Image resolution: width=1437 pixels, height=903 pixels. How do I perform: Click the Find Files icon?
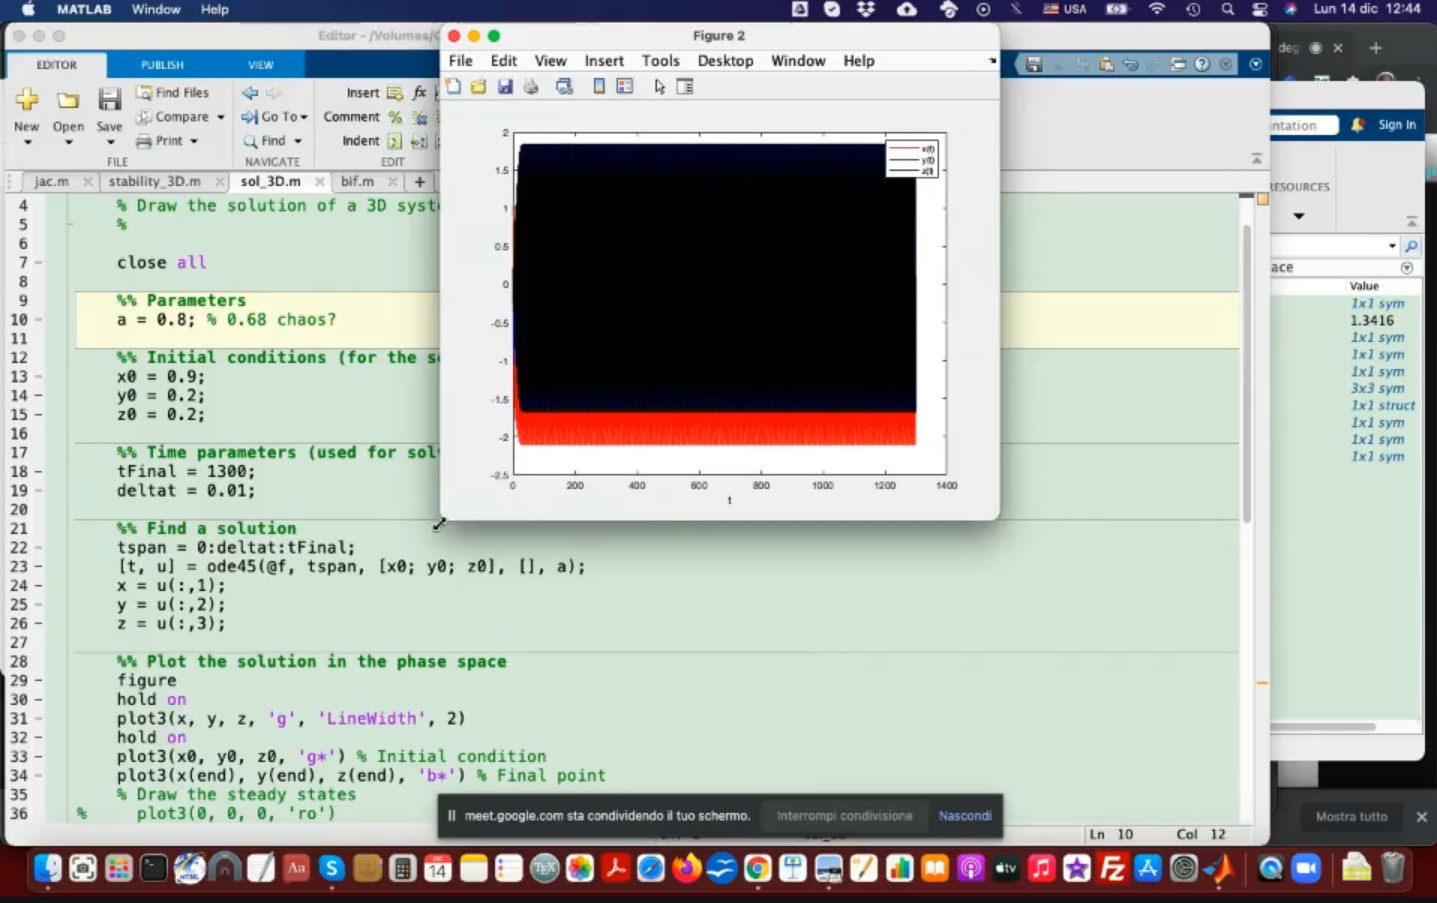pyautogui.click(x=145, y=93)
